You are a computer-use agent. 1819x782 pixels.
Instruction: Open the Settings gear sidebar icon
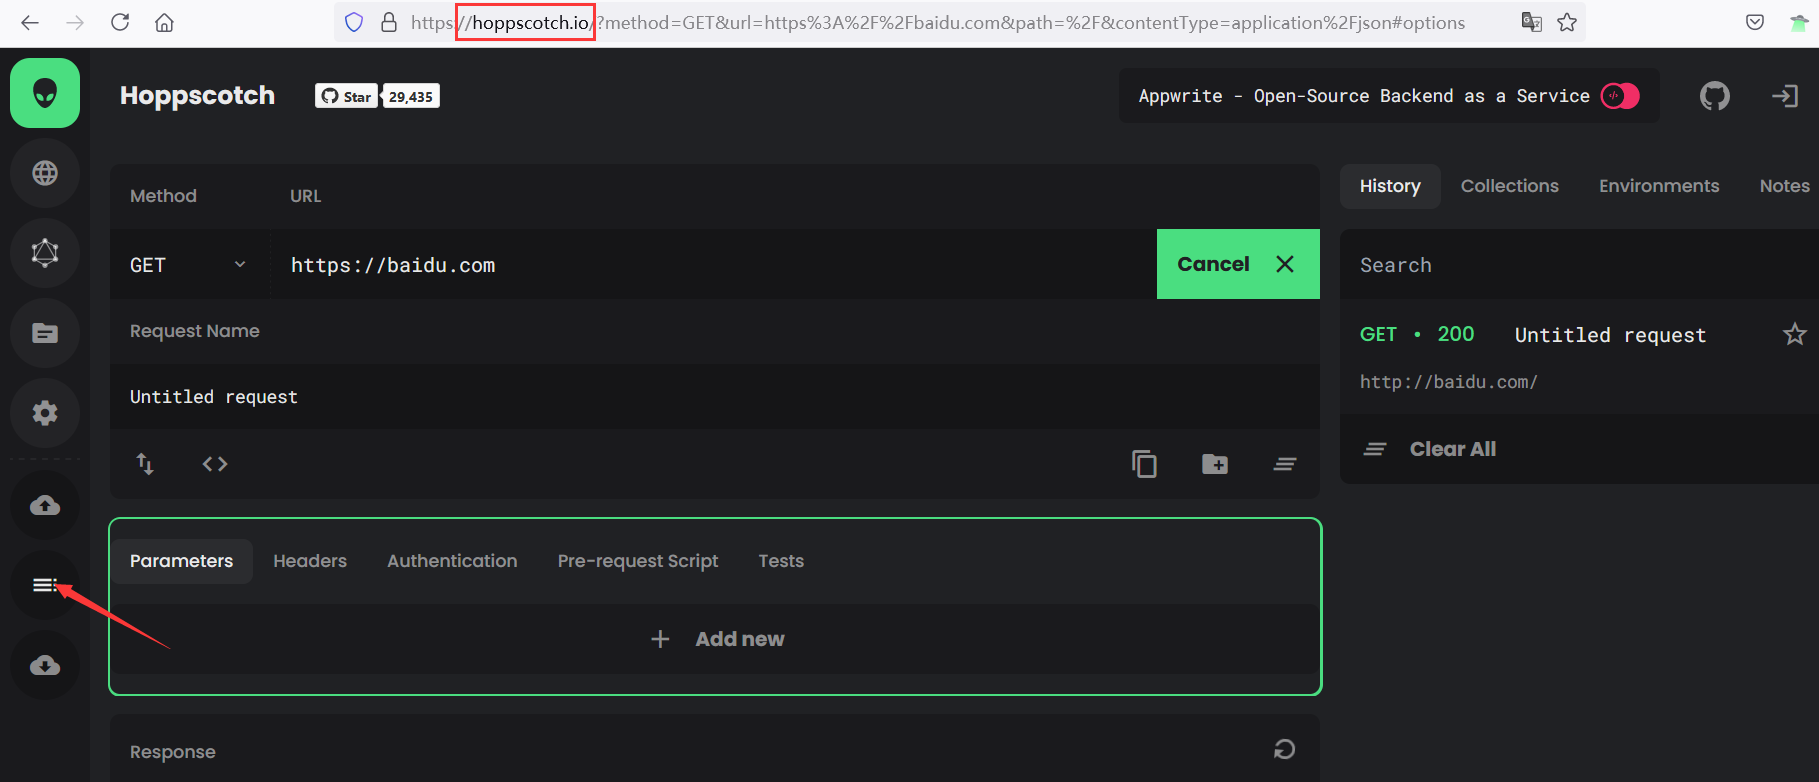tap(45, 413)
